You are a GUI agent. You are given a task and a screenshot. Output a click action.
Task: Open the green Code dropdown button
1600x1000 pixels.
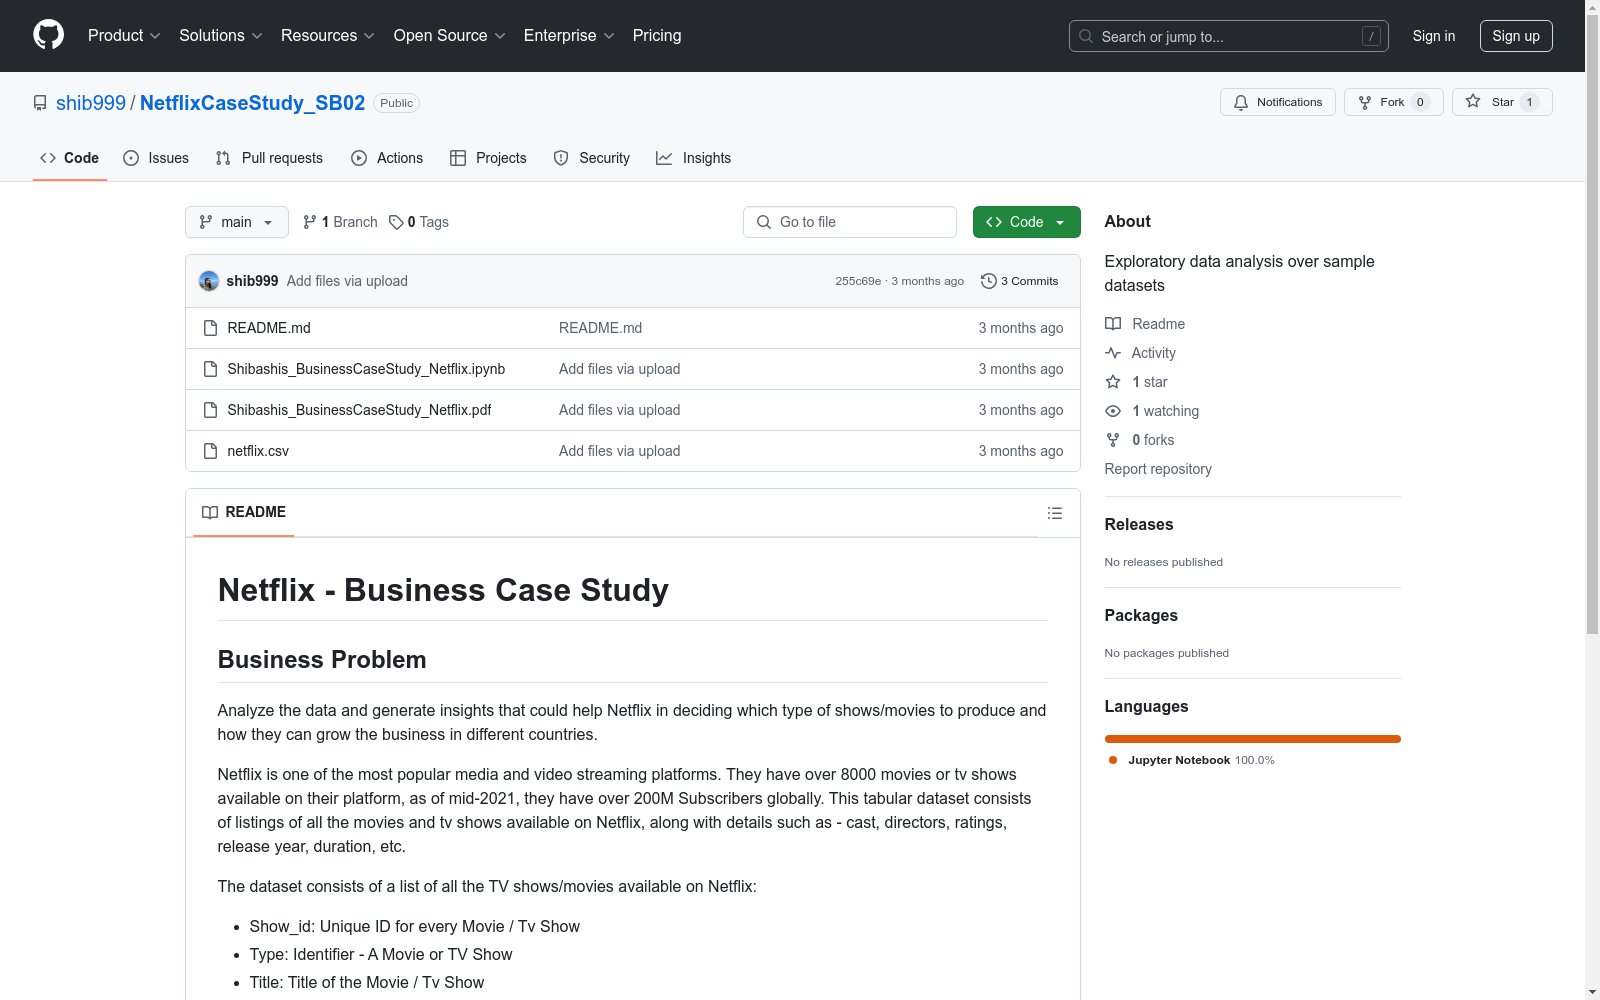(1026, 222)
